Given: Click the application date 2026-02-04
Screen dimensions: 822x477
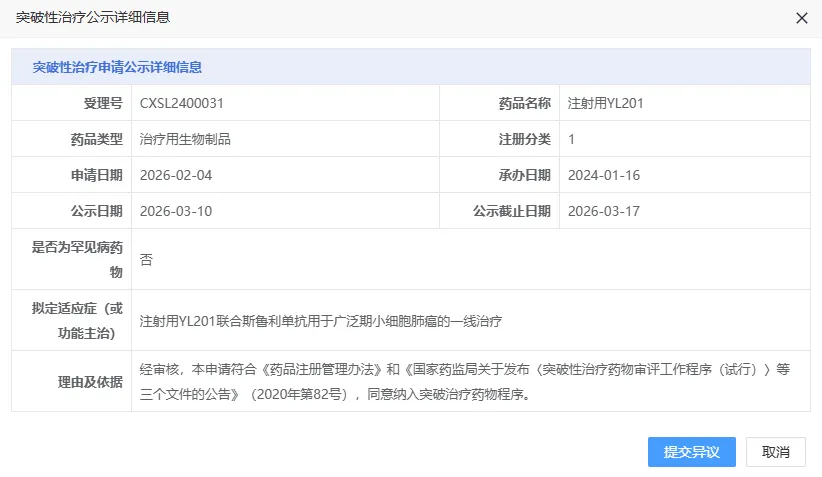Looking at the screenshot, I should point(176,175).
